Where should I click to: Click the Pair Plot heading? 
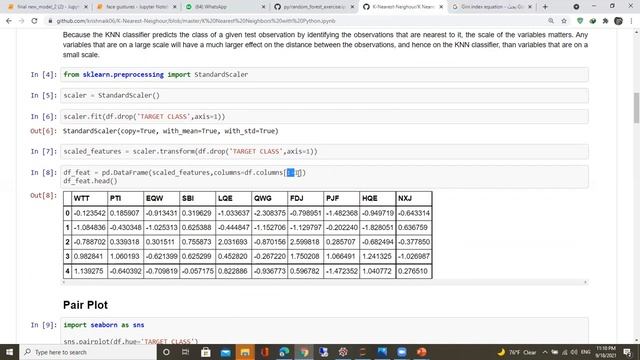pyautogui.click(x=85, y=305)
